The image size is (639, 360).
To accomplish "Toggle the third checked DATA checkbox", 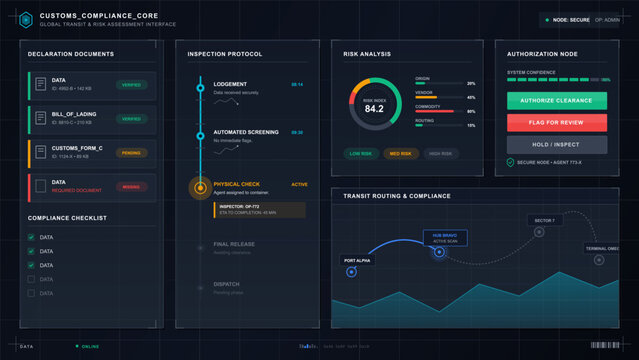I will click(31, 265).
